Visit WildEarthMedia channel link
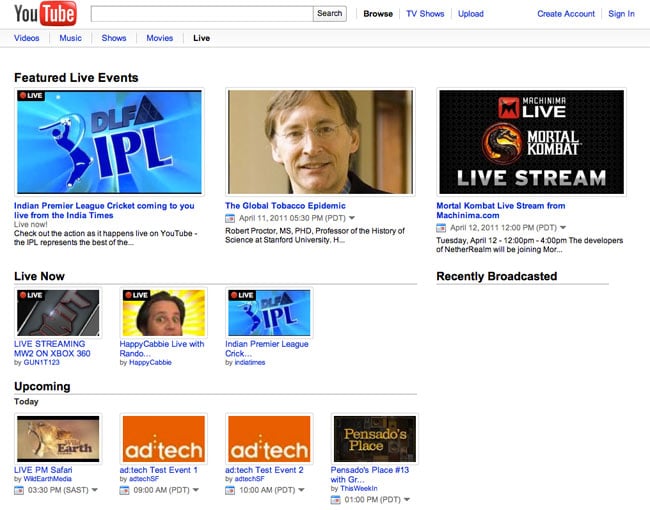Image resolution: width=650 pixels, height=510 pixels. click(47, 479)
